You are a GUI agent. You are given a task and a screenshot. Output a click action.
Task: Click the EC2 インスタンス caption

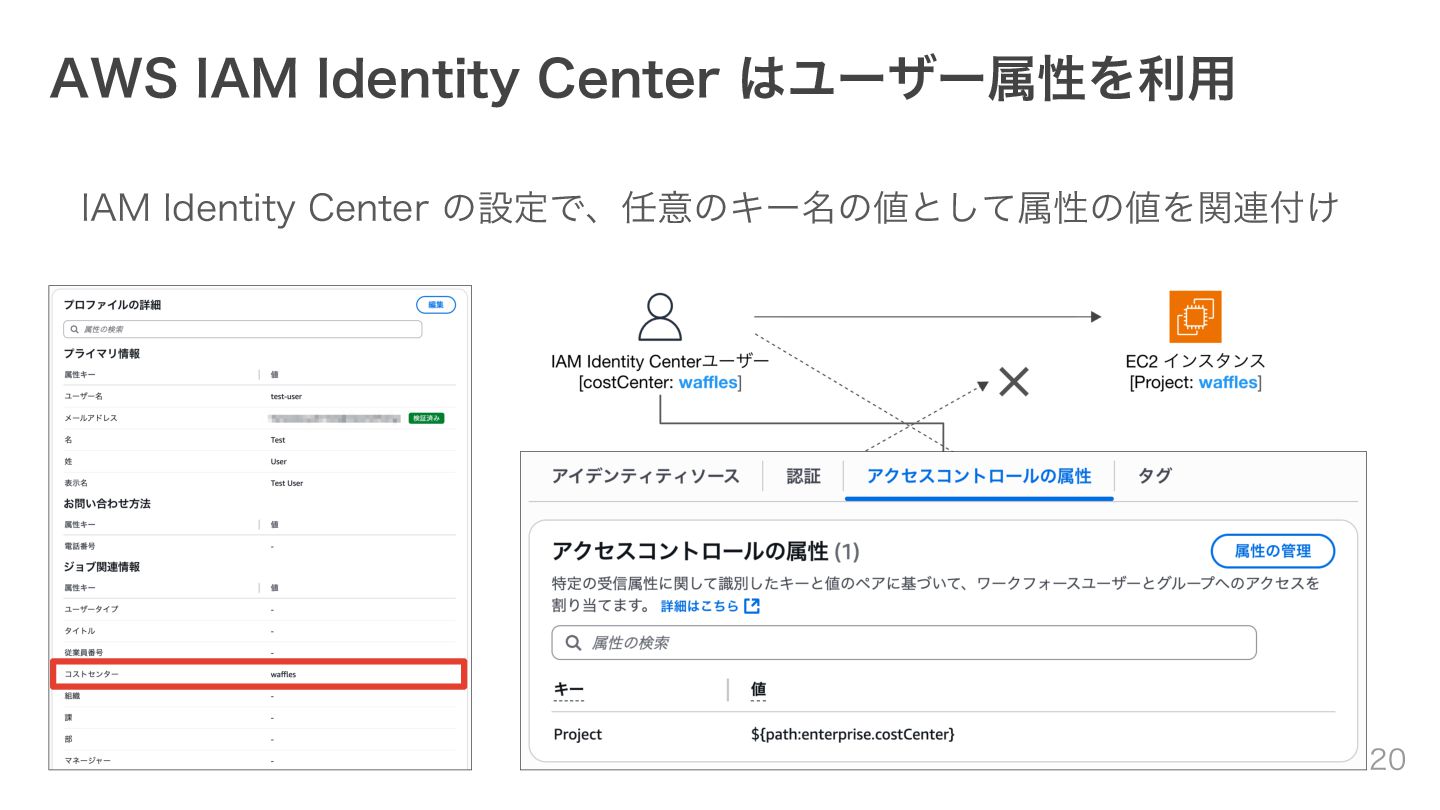(x=1195, y=361)
